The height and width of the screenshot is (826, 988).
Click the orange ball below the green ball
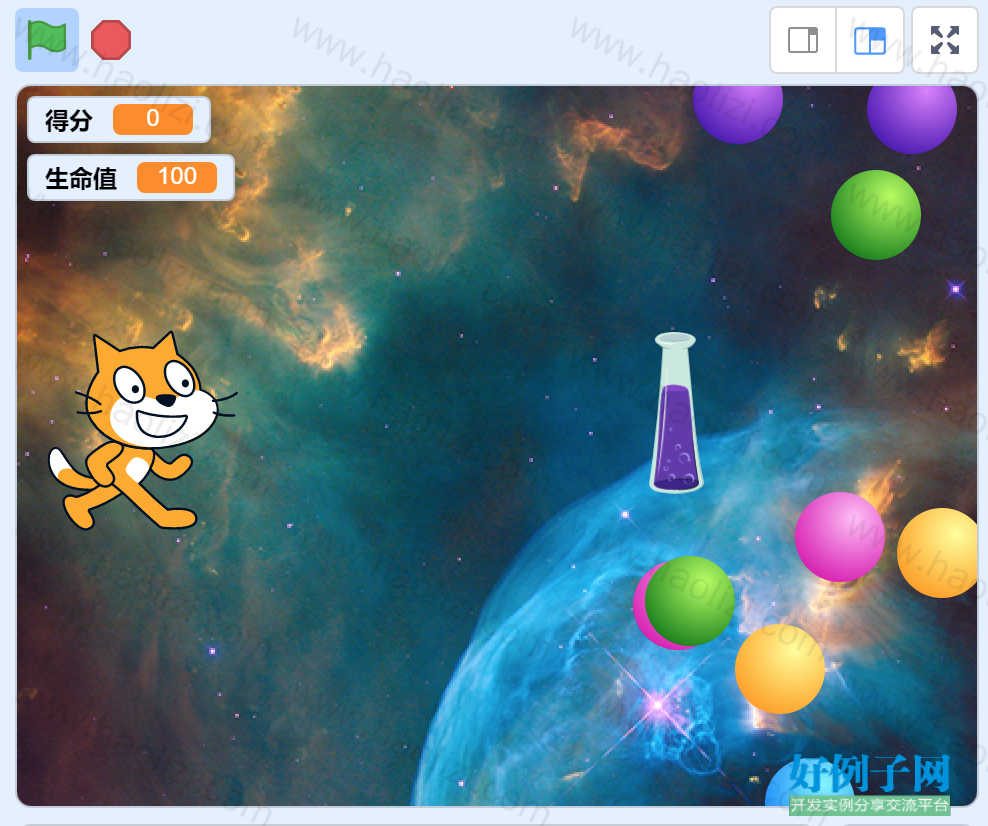(x=780, y=668)
